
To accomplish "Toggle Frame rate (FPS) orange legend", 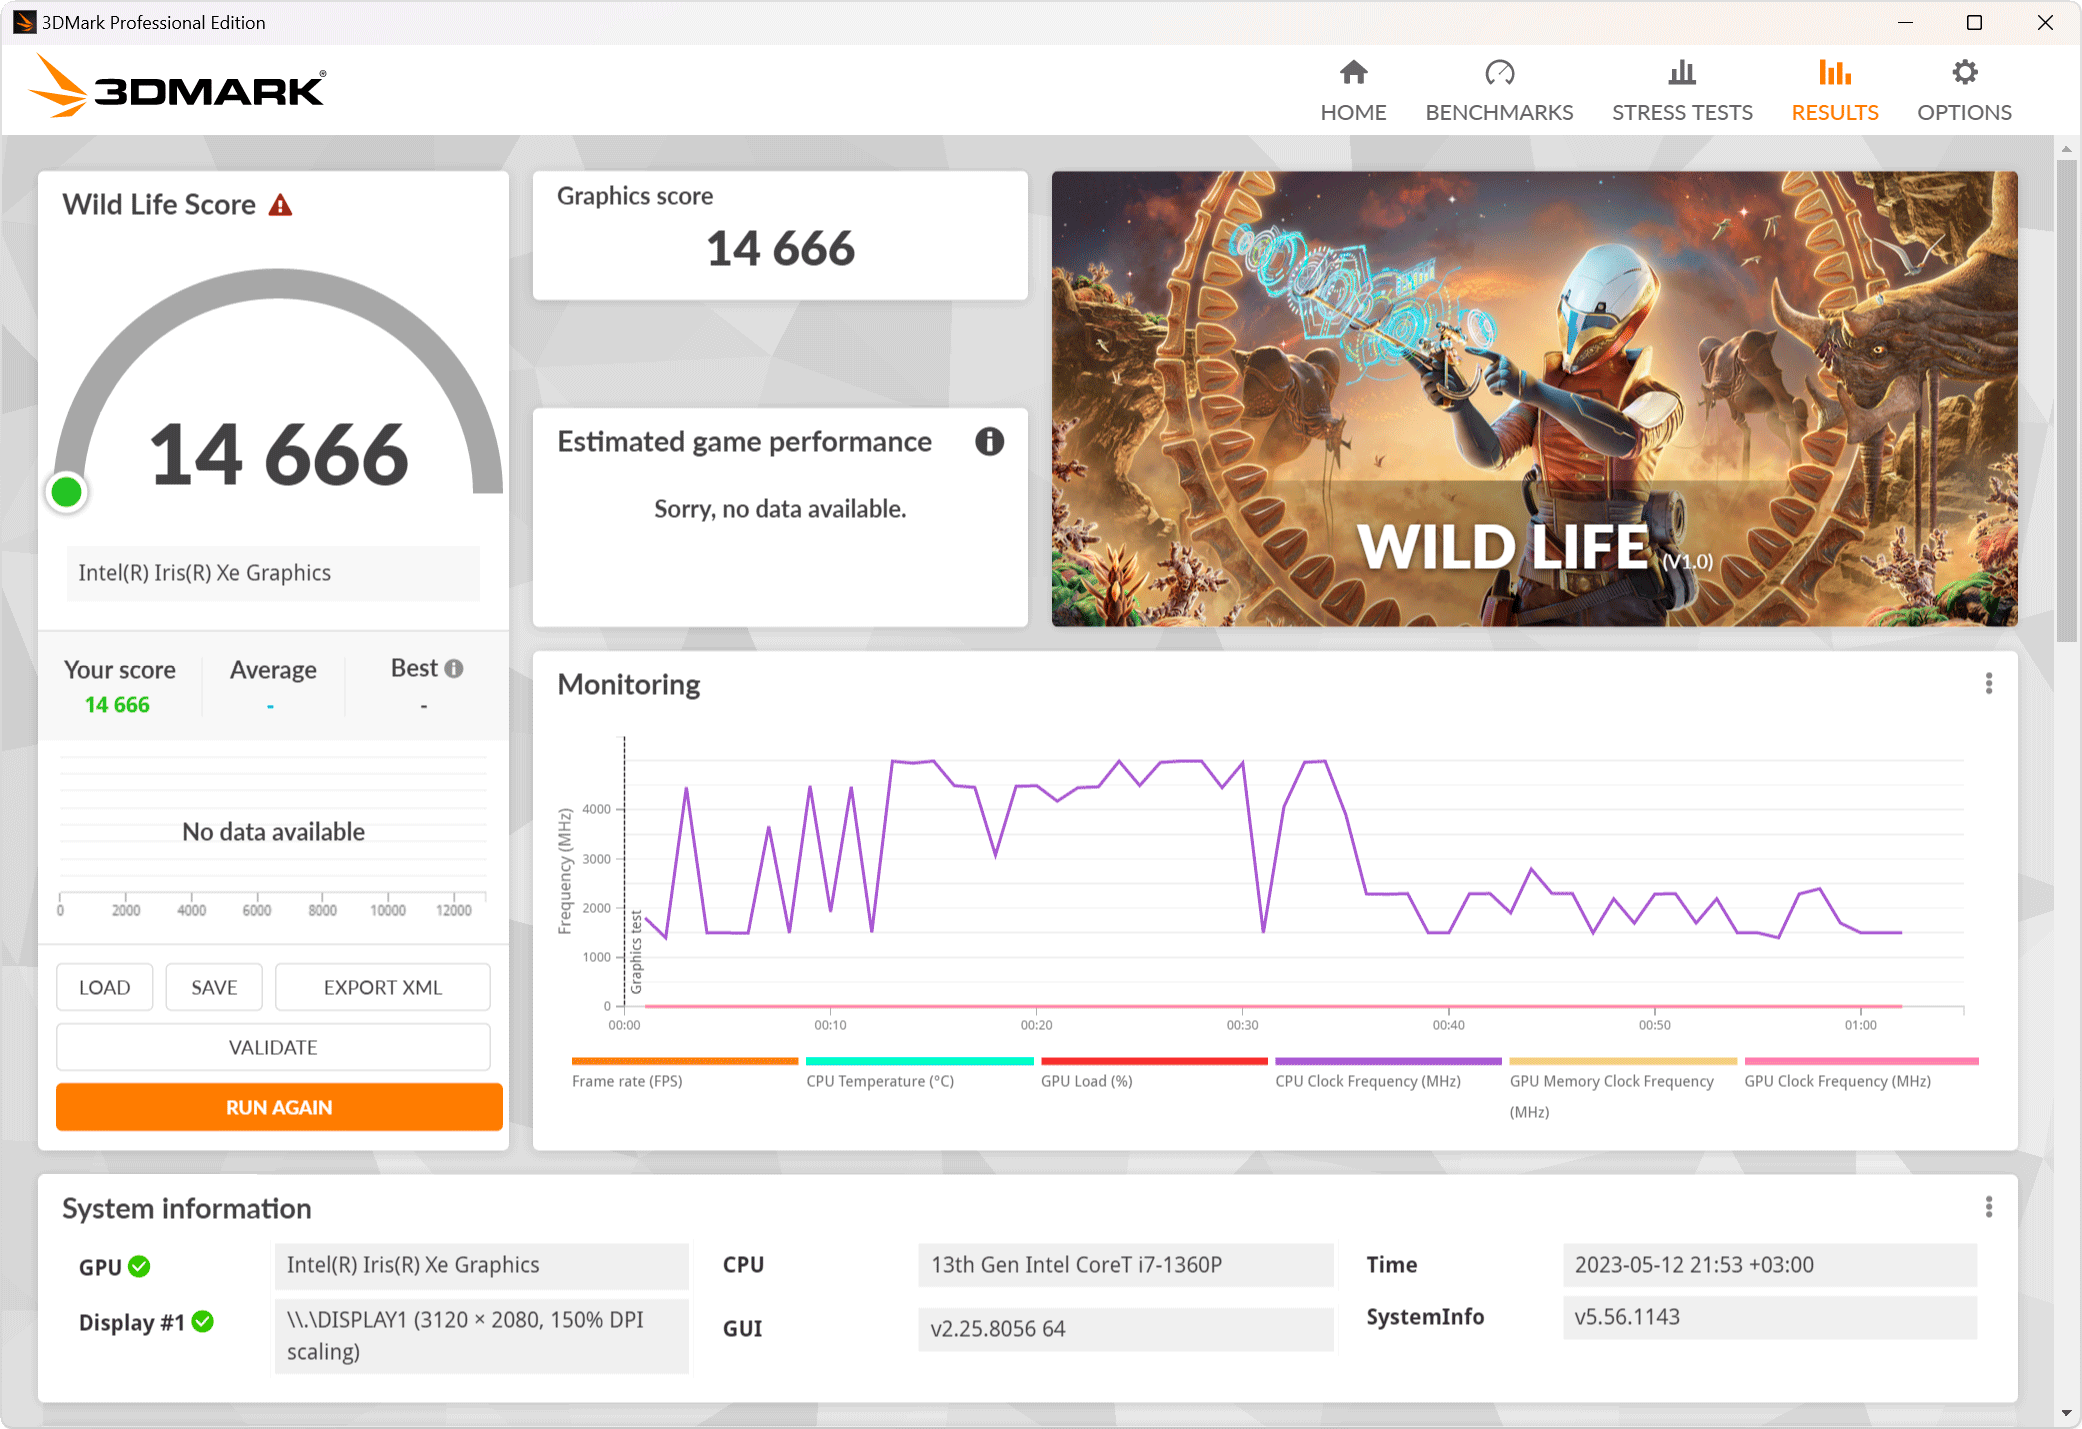I will click(627, 1080).
